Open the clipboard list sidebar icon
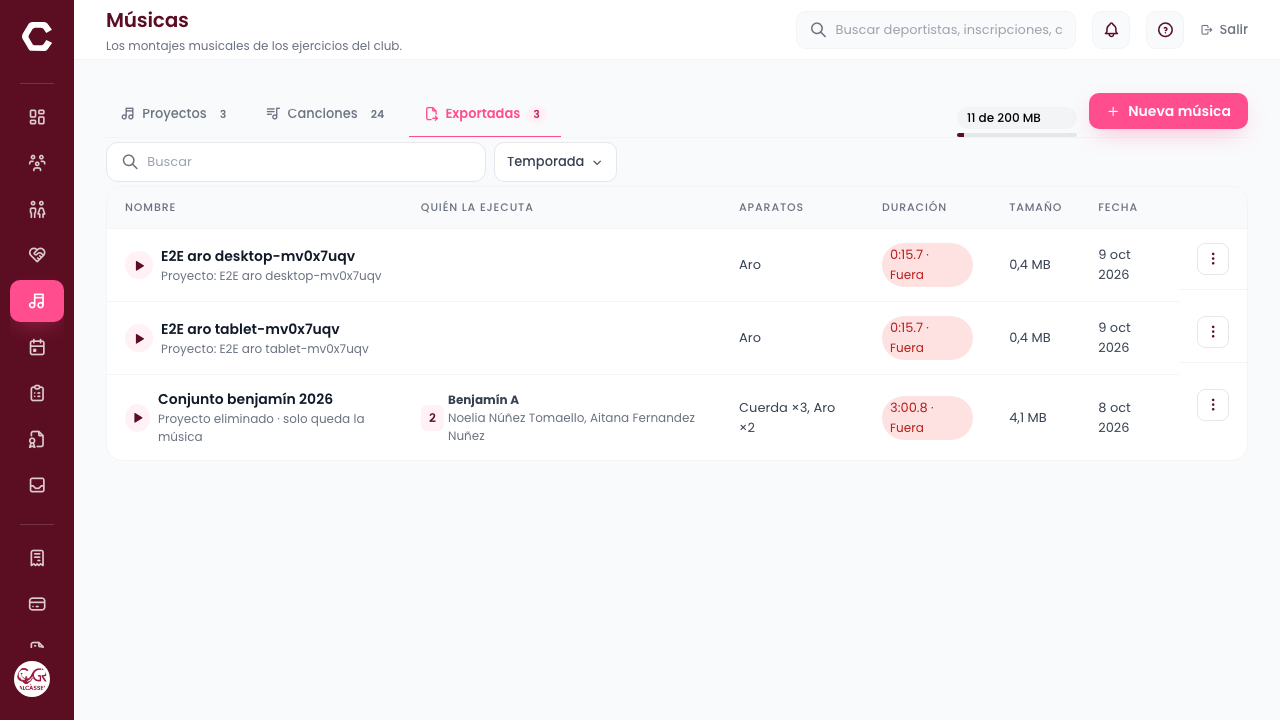The height and width of the screenshot is (720, 1280). pos(37,393)
